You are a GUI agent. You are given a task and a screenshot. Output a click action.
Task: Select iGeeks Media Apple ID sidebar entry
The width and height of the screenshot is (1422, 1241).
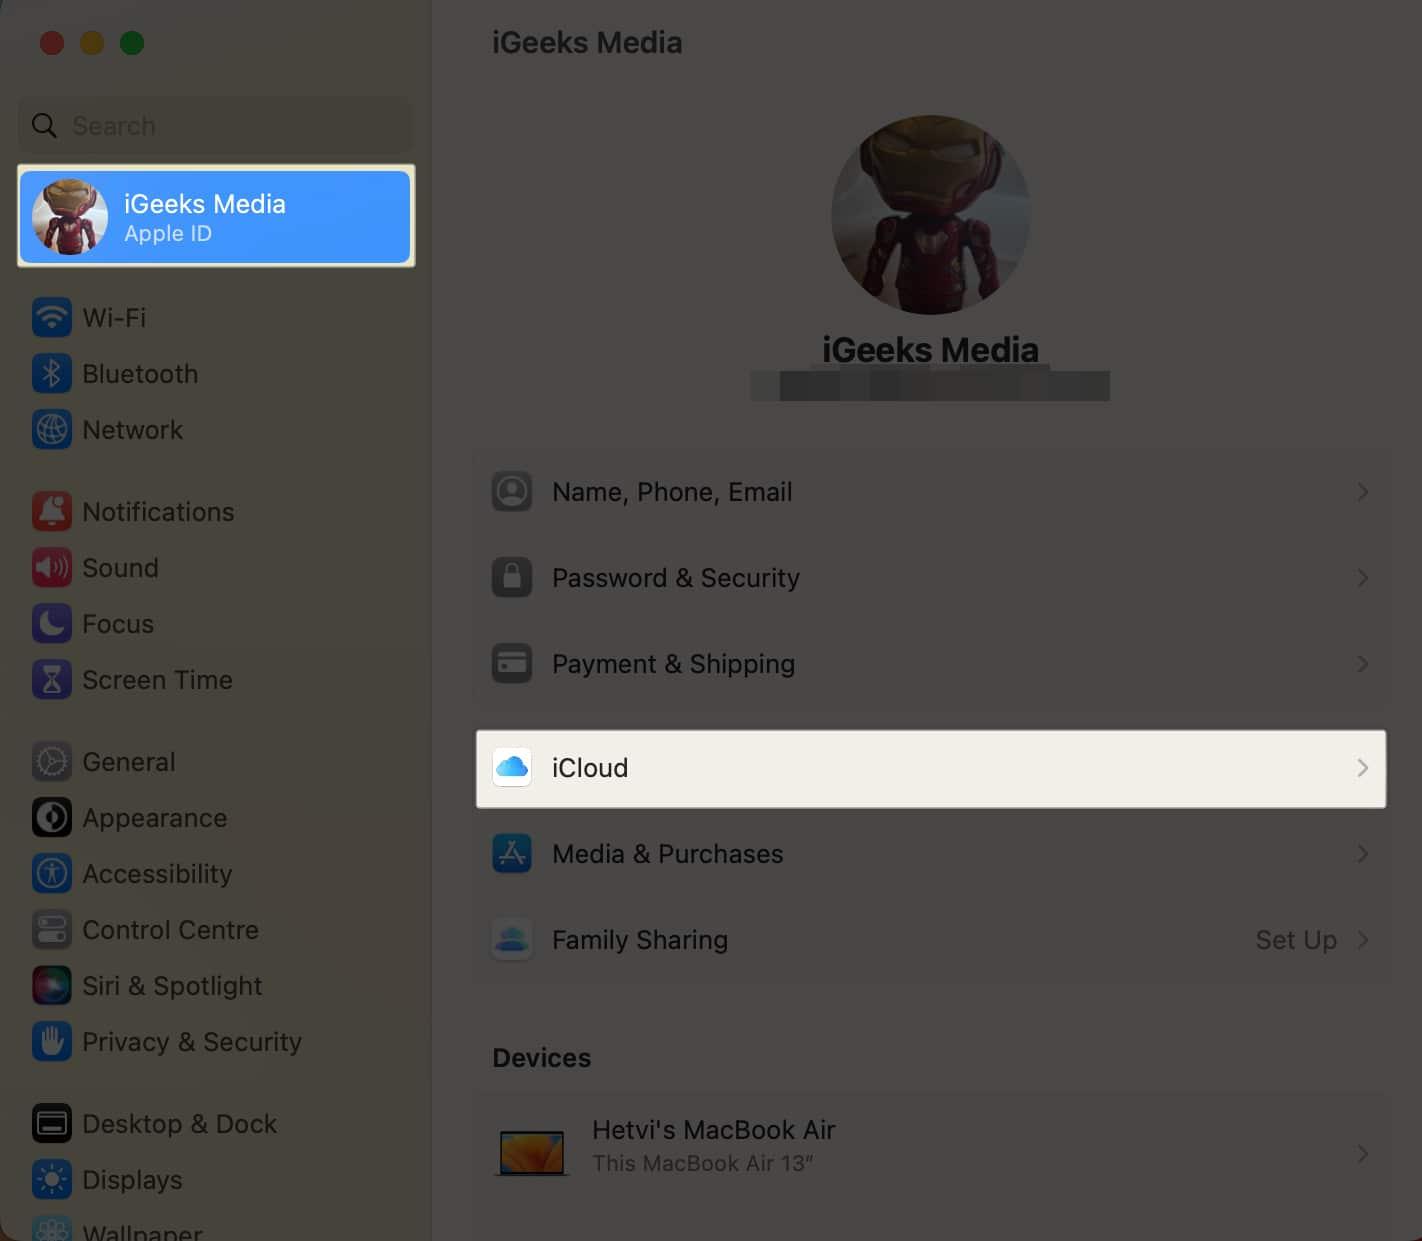[x=215, y=217]
